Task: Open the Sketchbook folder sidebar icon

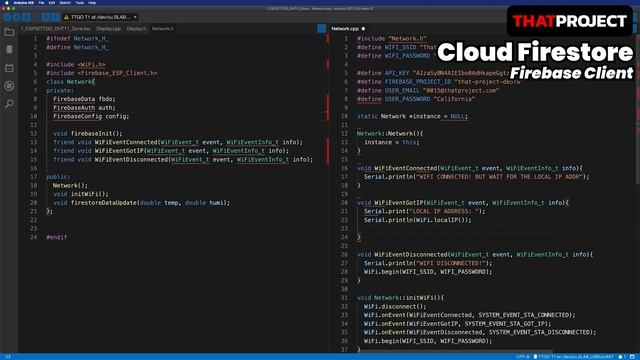Action: click(x=9, y=32)
